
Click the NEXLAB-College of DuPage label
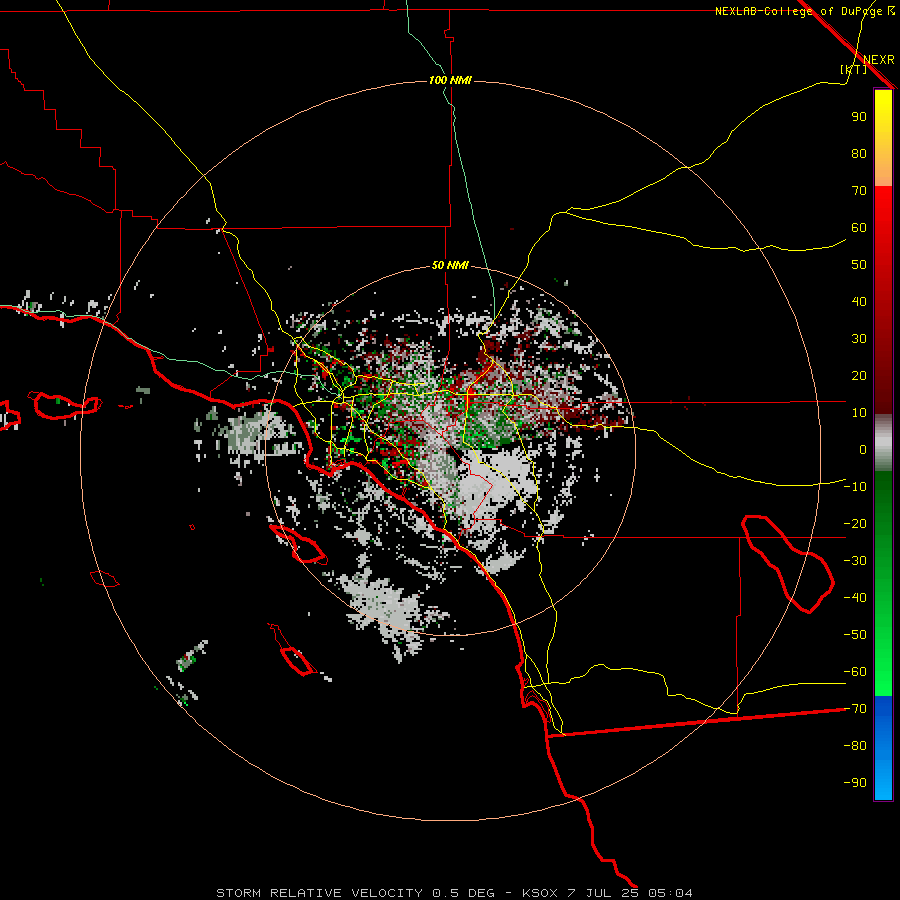(804, 11)
